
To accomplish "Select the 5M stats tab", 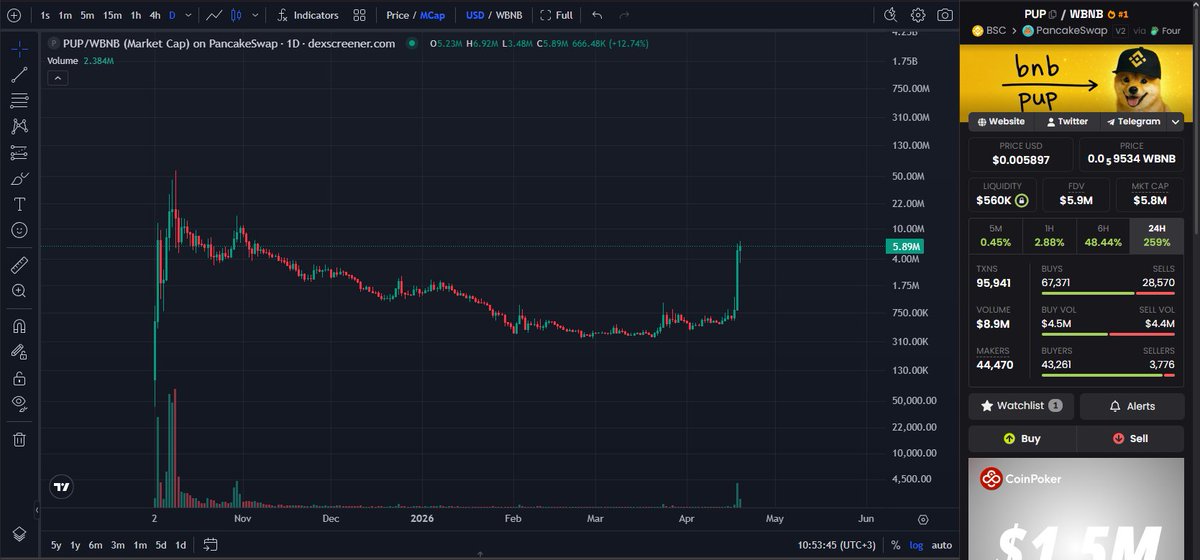I will 995,234.
